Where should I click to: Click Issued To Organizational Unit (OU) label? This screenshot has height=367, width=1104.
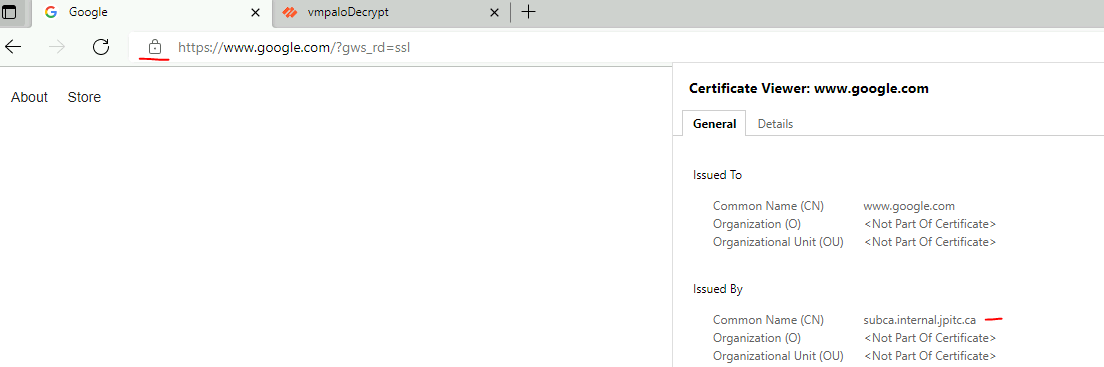778,242
